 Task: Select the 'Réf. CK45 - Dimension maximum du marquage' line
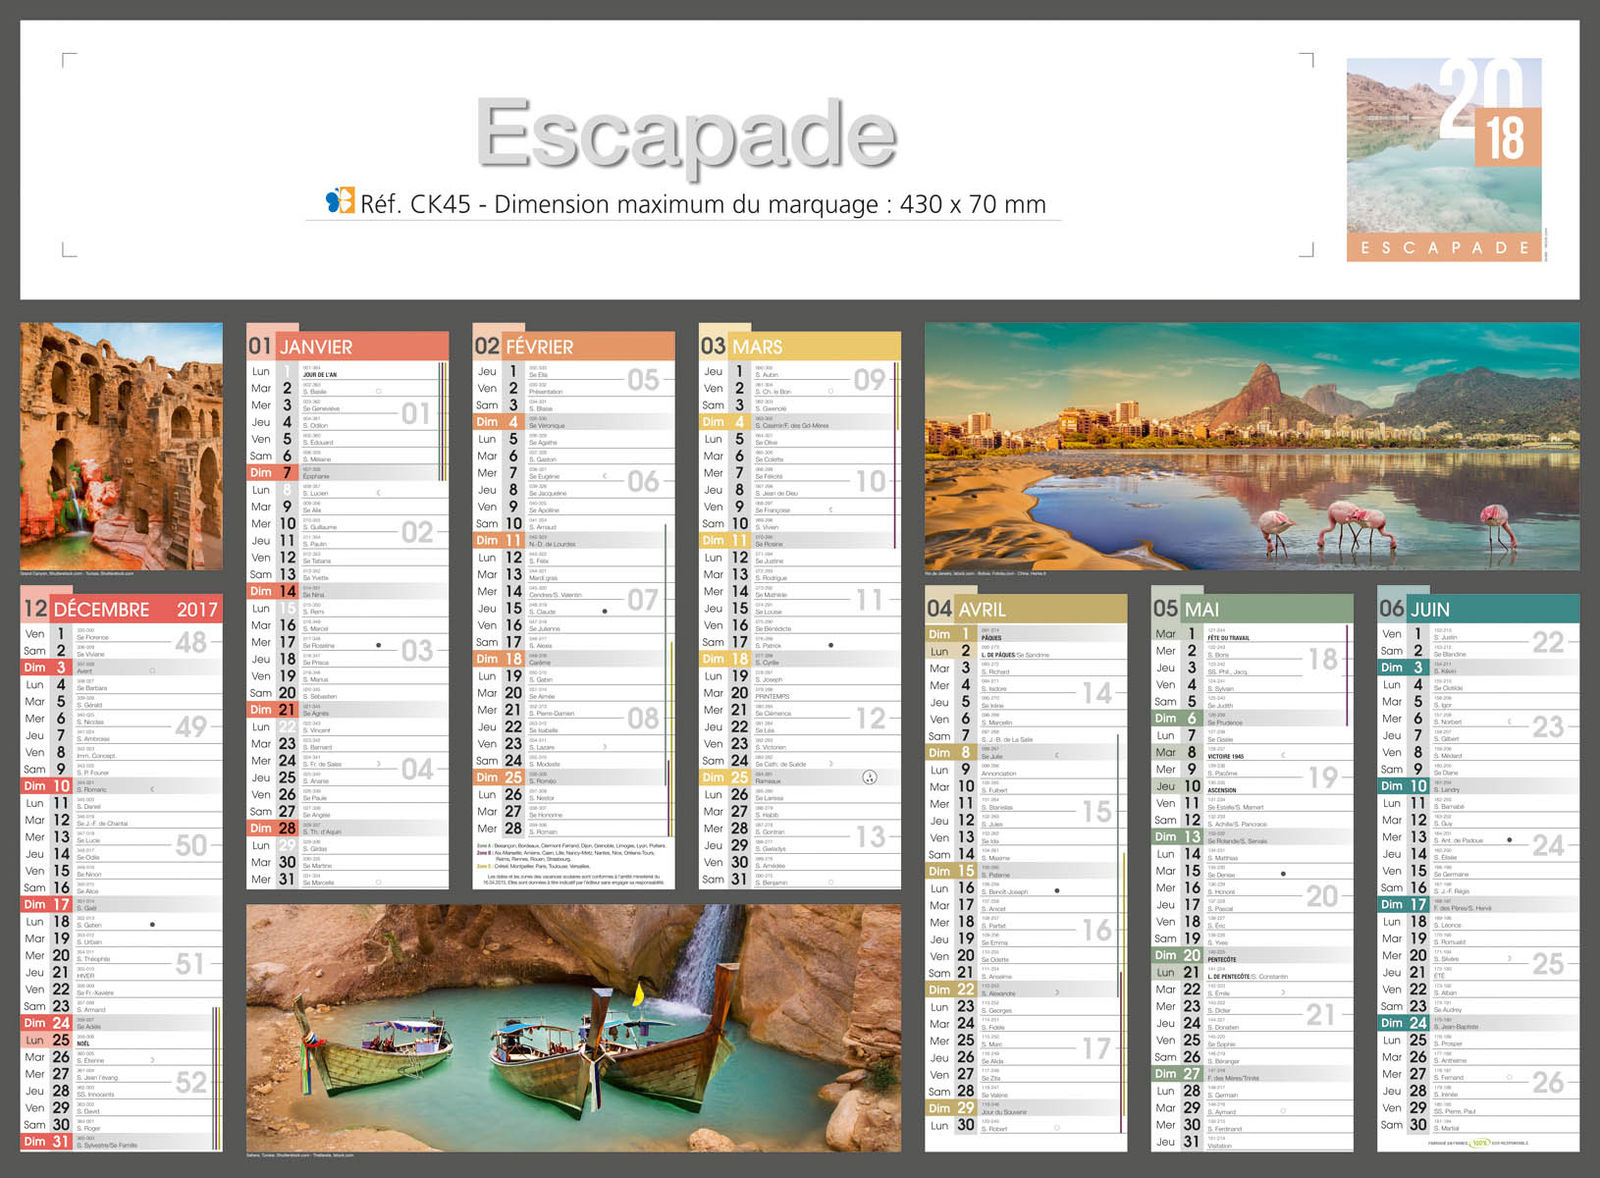(x=703, y=204)
